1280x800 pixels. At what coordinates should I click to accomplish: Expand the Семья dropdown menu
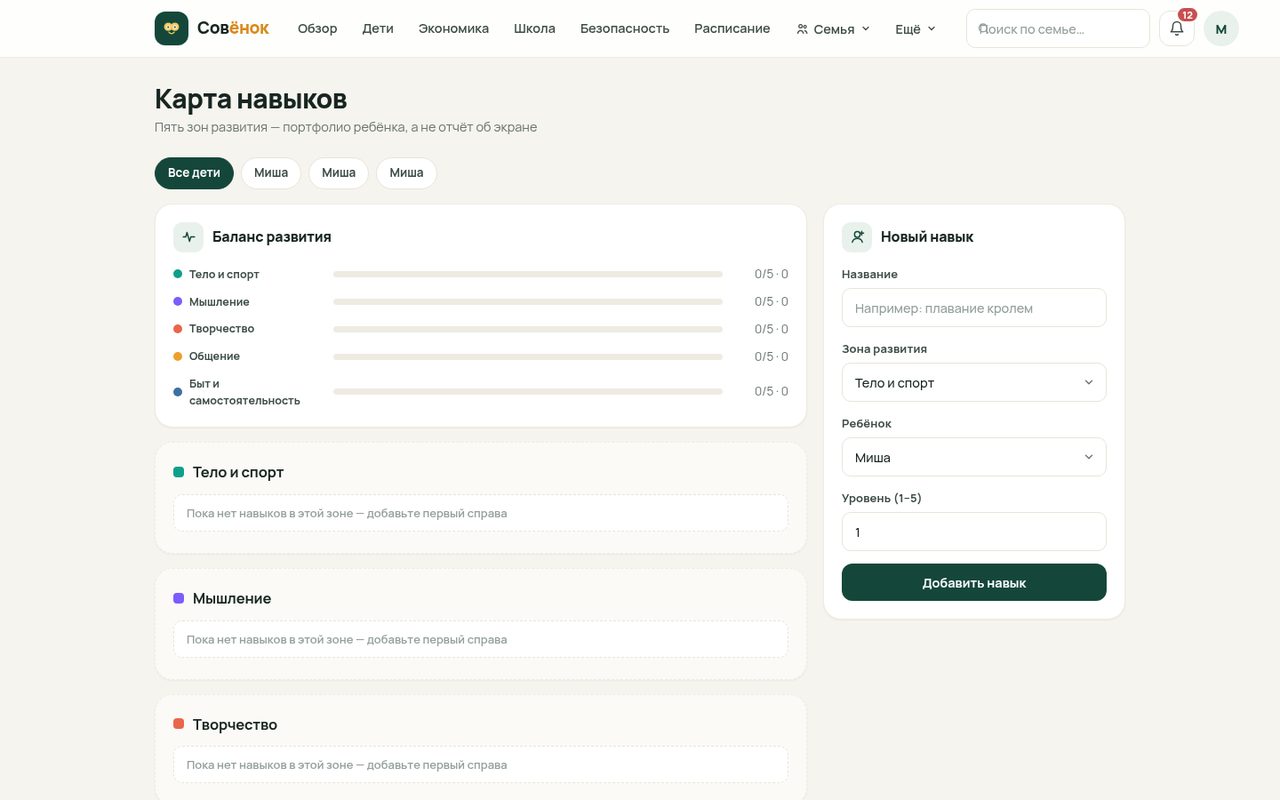point(833,29)
